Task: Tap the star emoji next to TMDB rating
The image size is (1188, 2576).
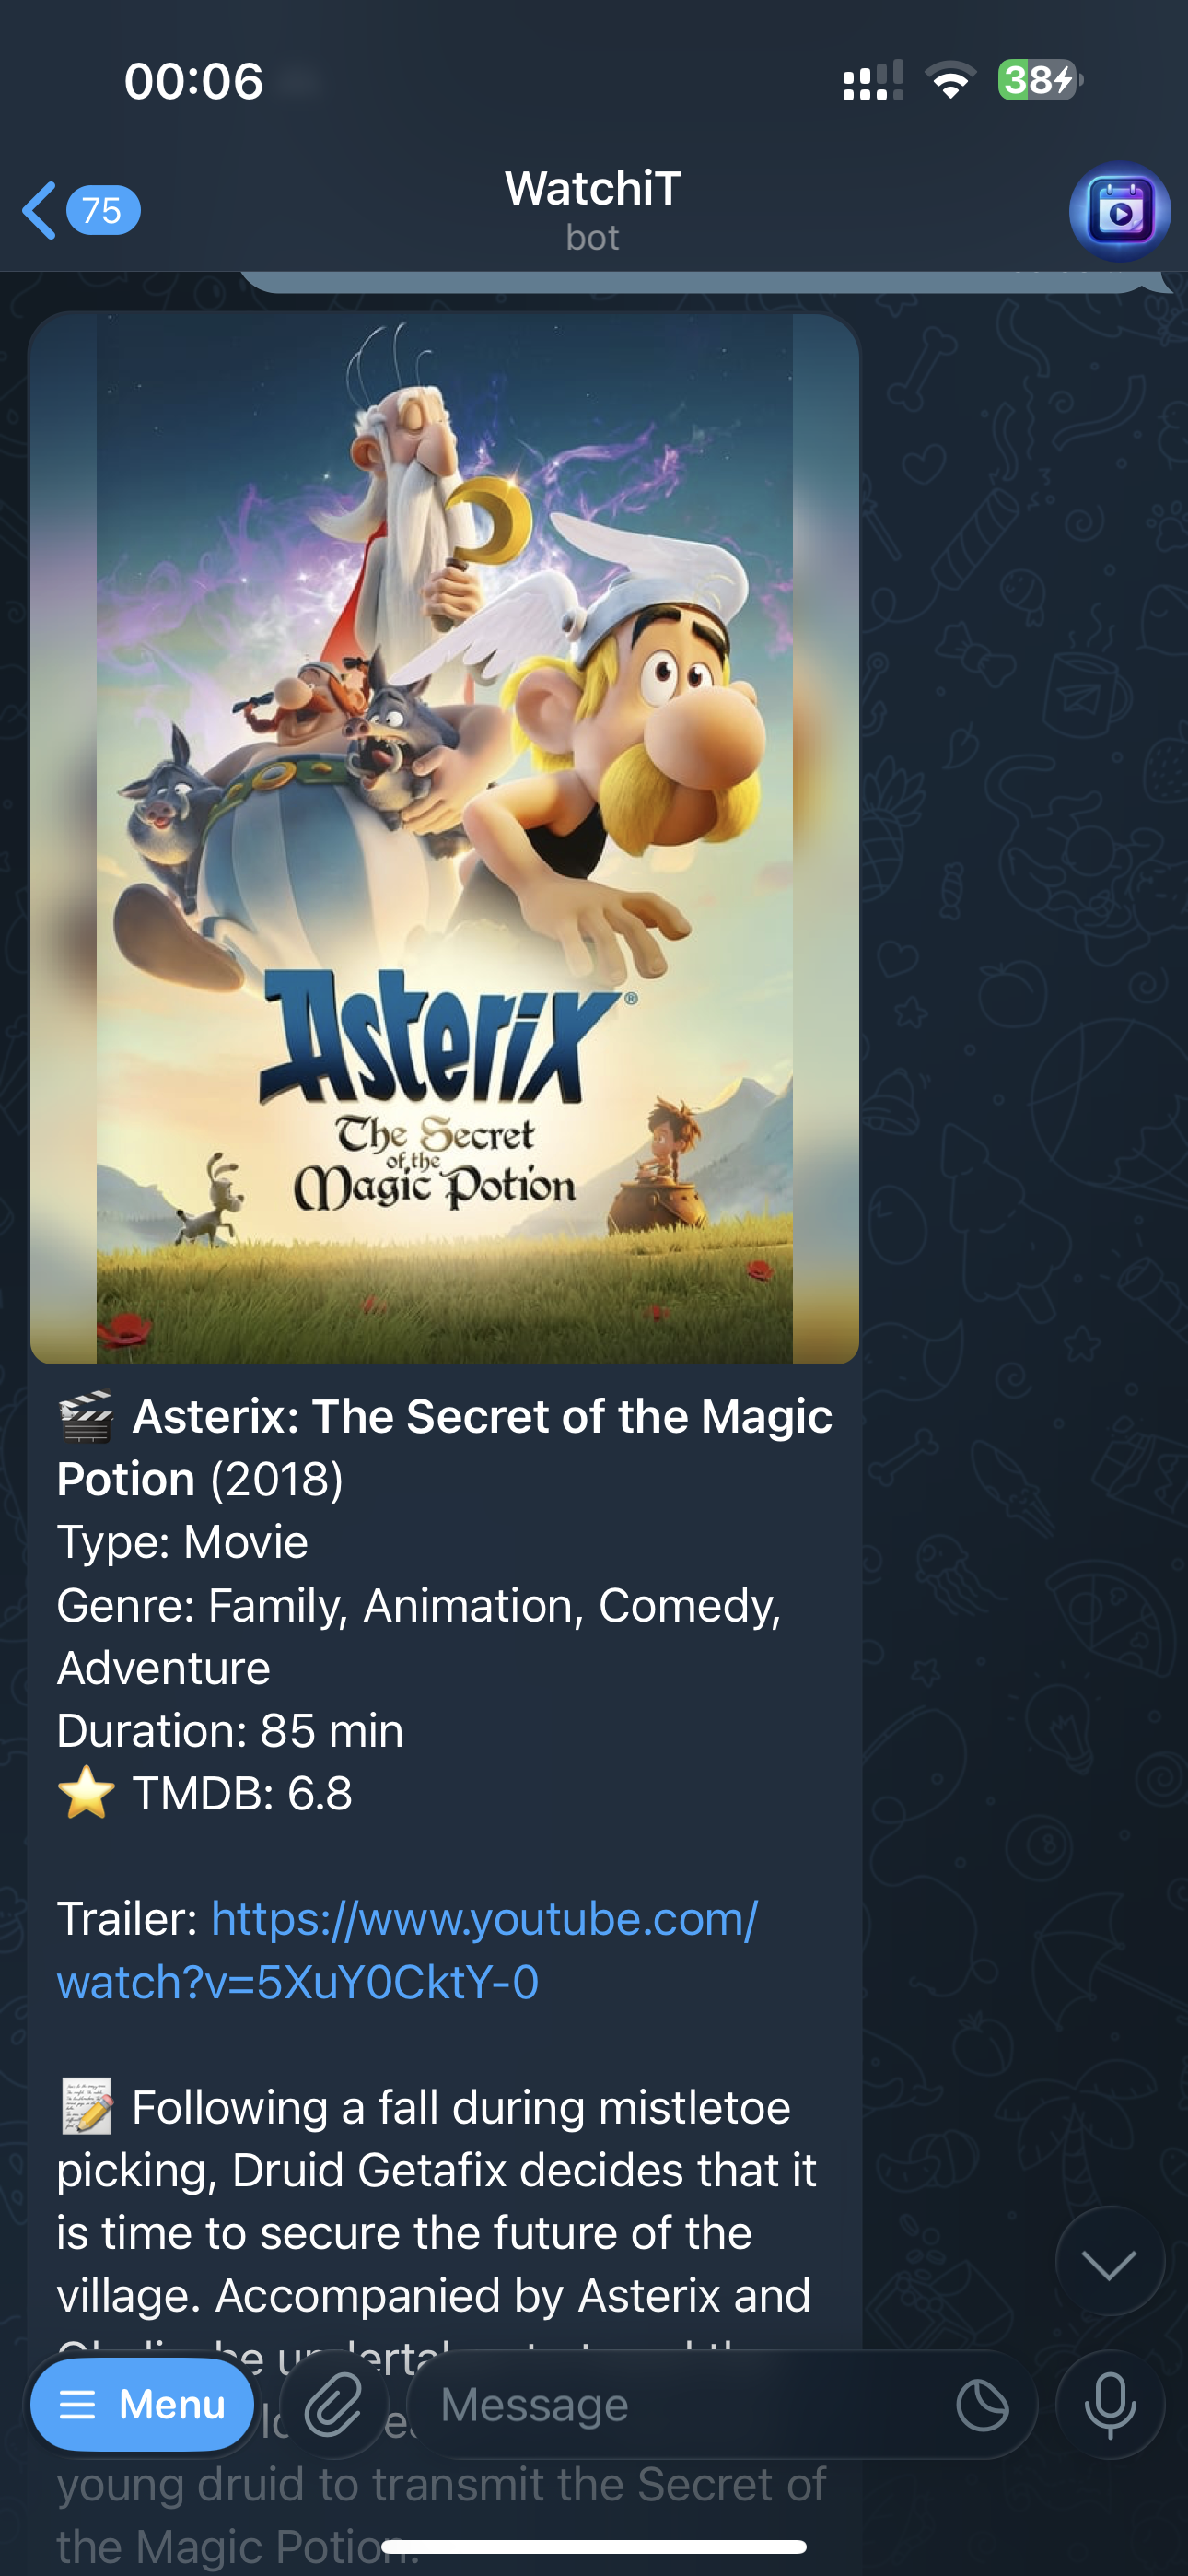Action: pyautogui.click(x=86, y=1793)
